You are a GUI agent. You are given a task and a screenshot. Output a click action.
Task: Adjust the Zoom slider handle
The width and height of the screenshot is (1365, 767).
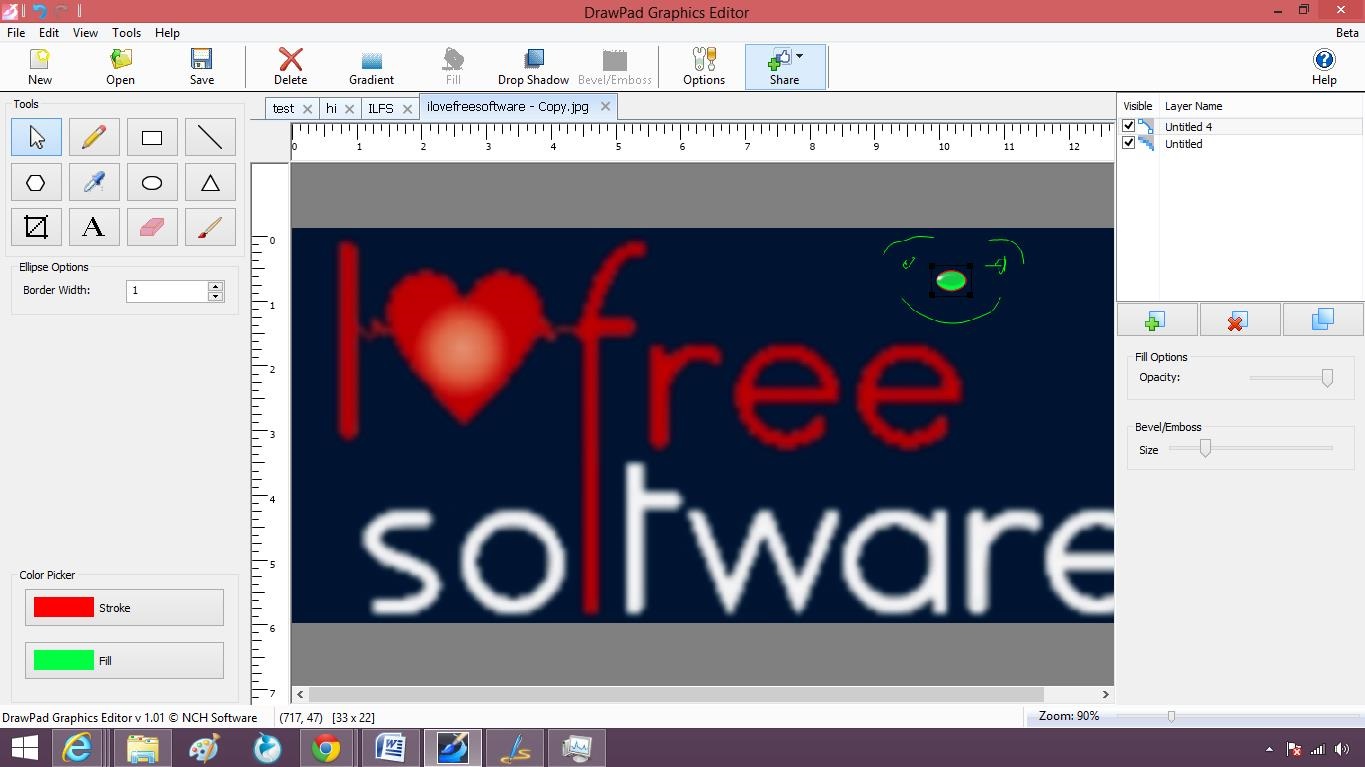click(1171, 716)
